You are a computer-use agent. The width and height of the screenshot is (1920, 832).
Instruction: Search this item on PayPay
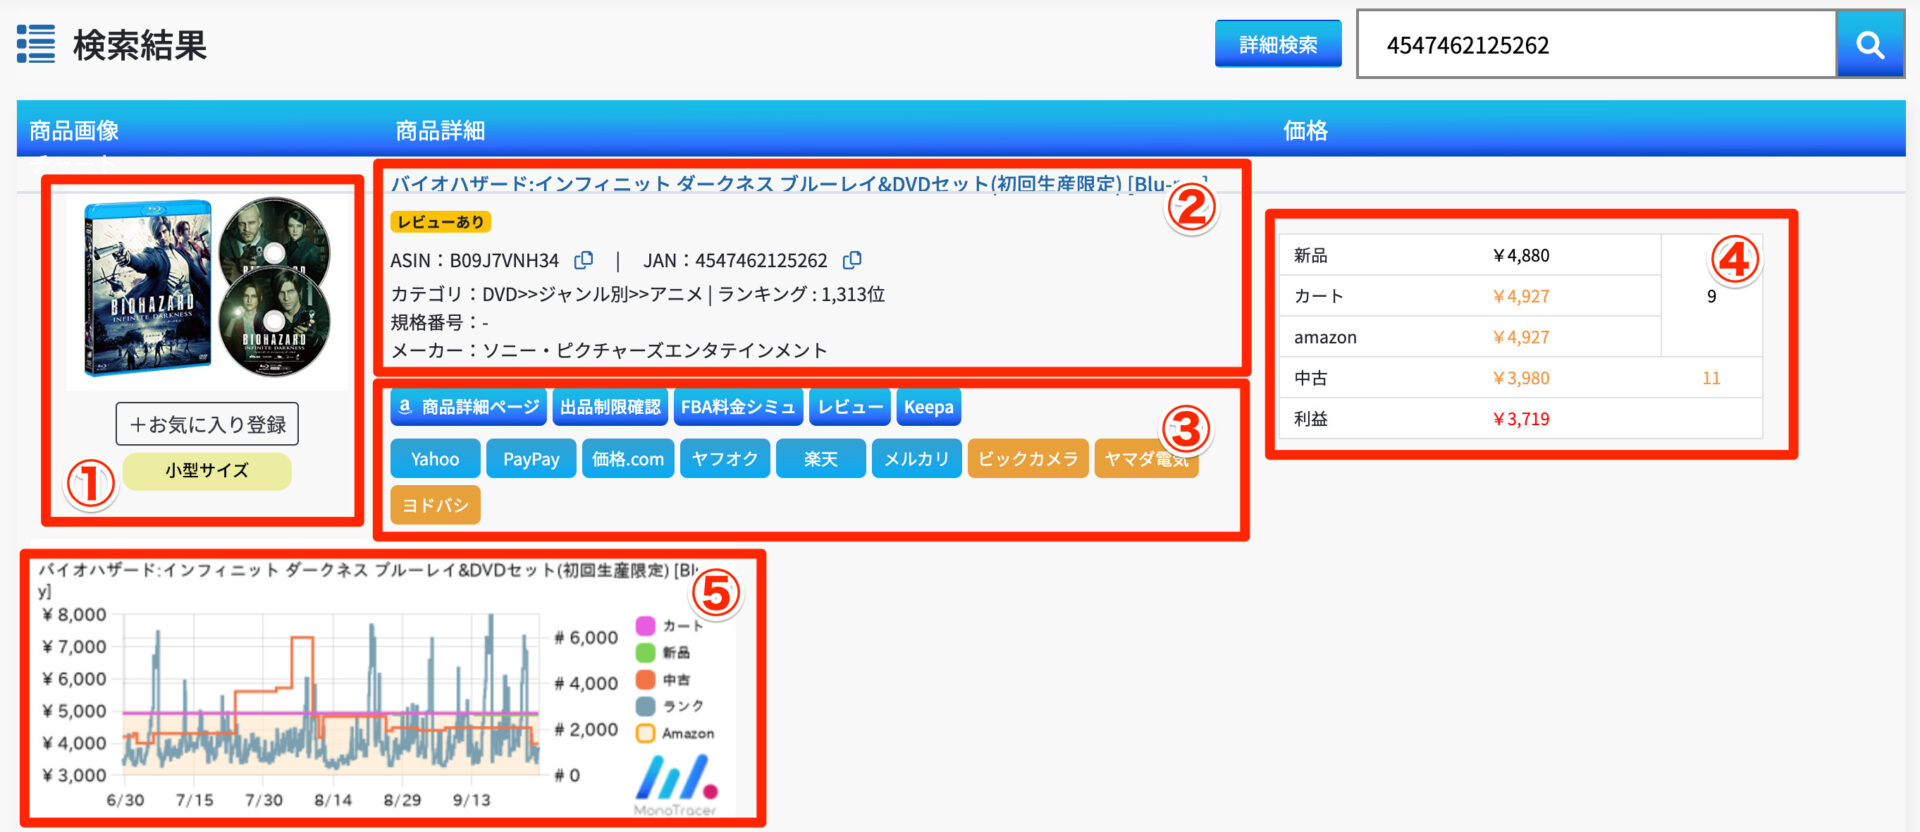pyautogui.click(x=531, y=459)
